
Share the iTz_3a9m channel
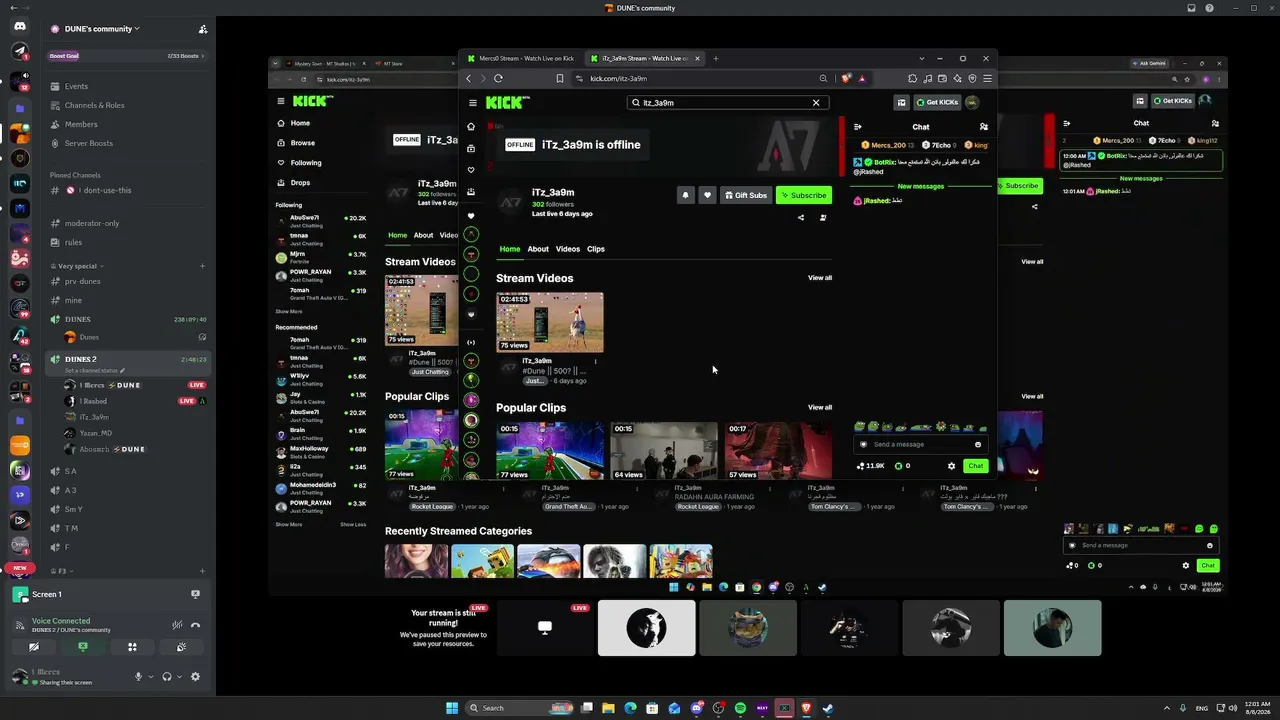tap(800, 217)
